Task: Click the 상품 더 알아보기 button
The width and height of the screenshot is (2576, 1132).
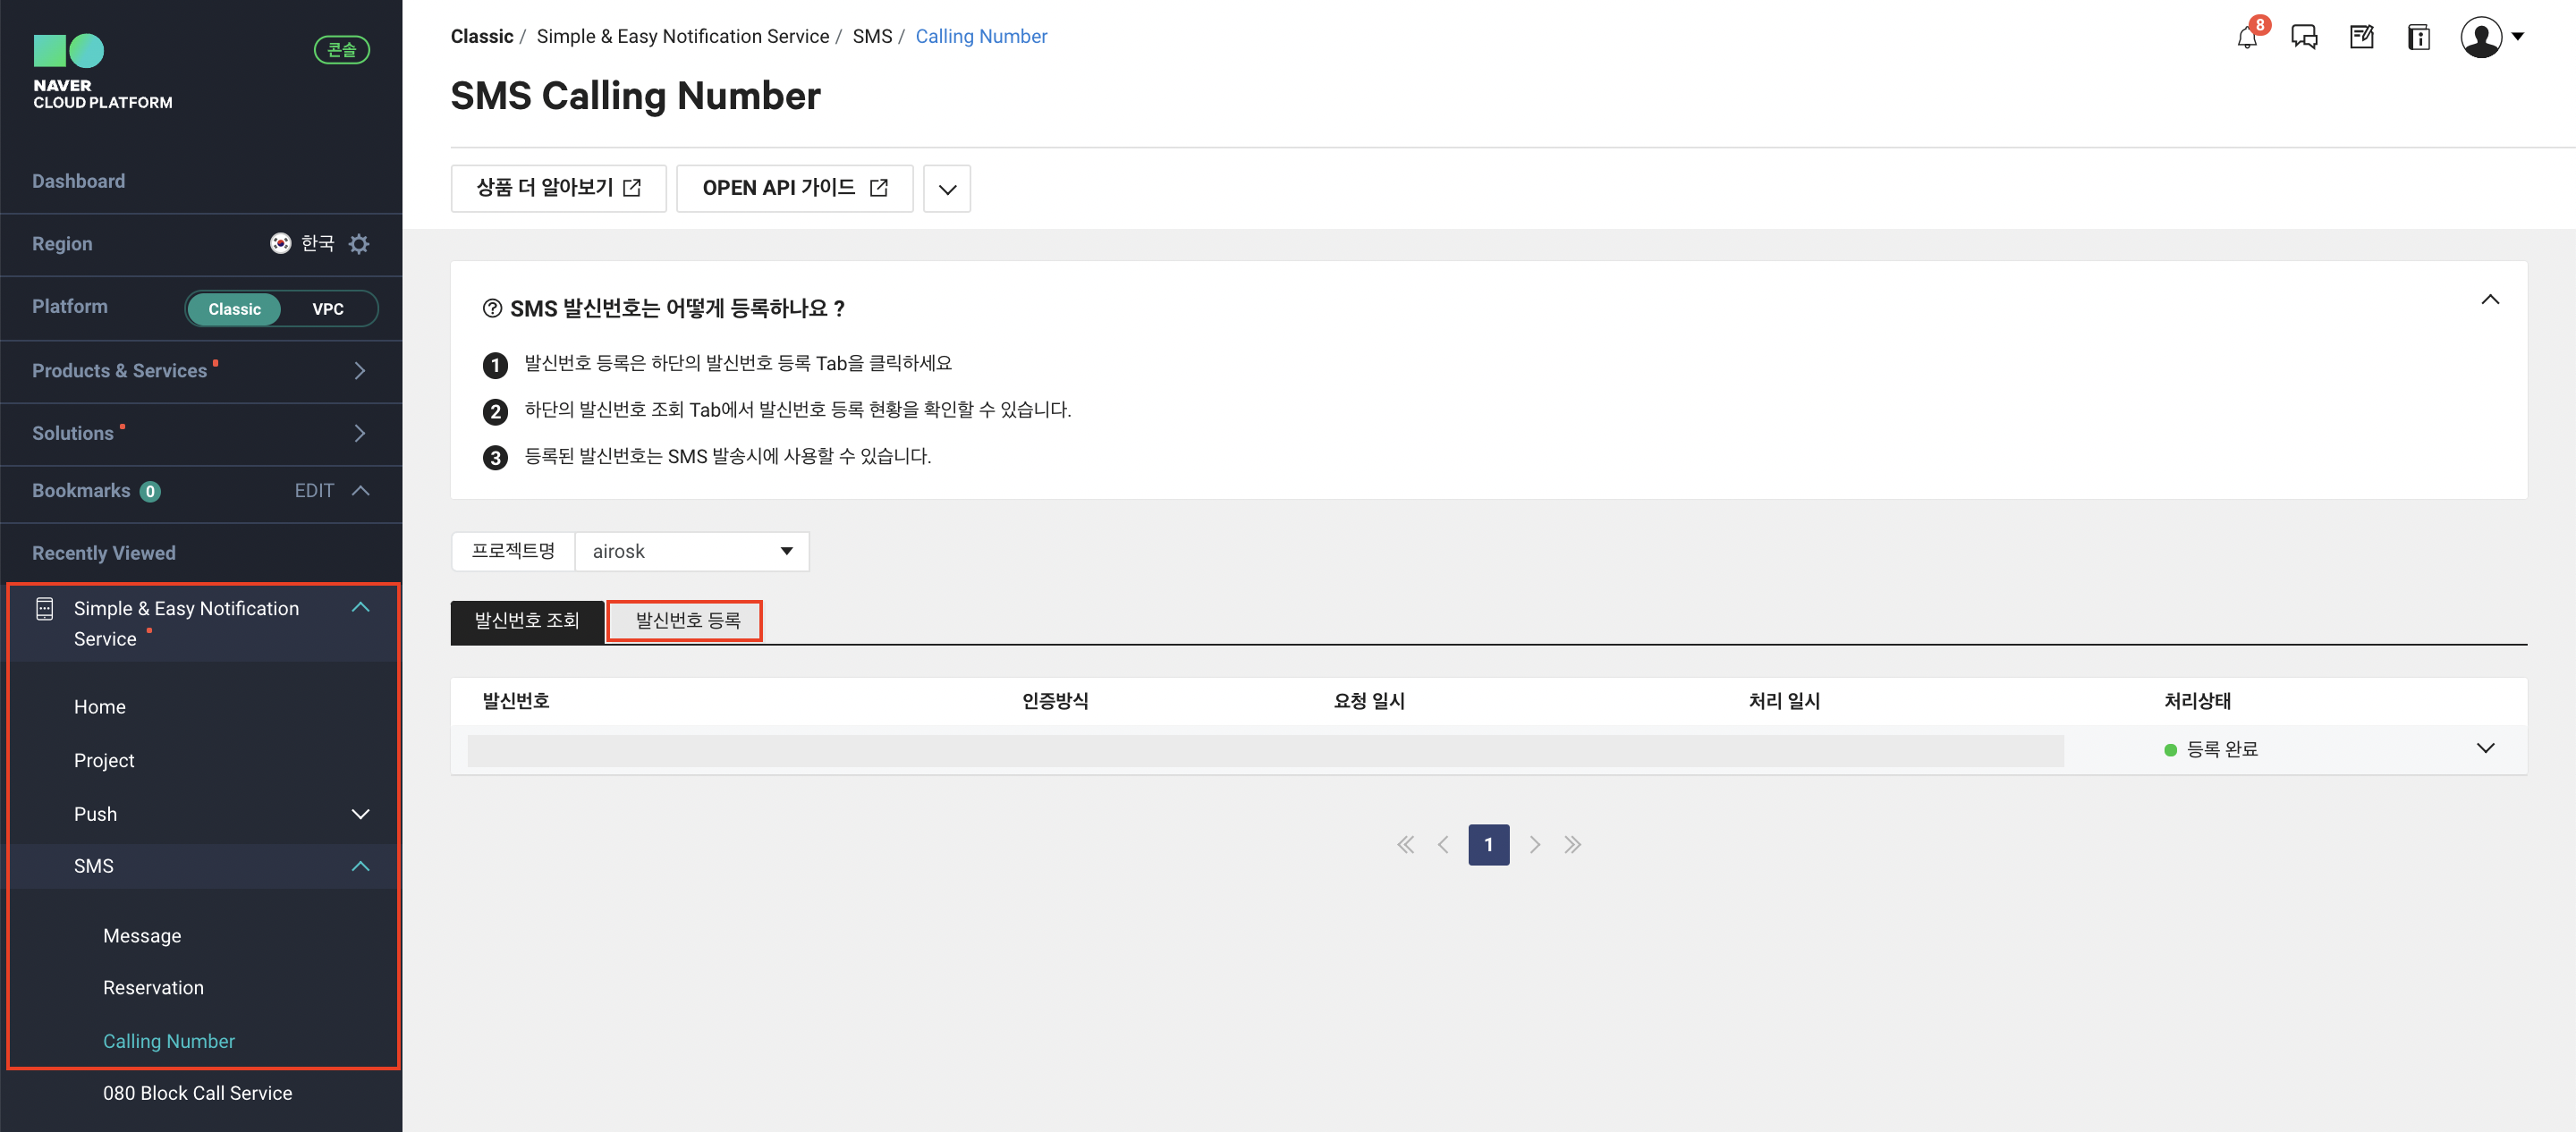Action: [x=558, y=188]
